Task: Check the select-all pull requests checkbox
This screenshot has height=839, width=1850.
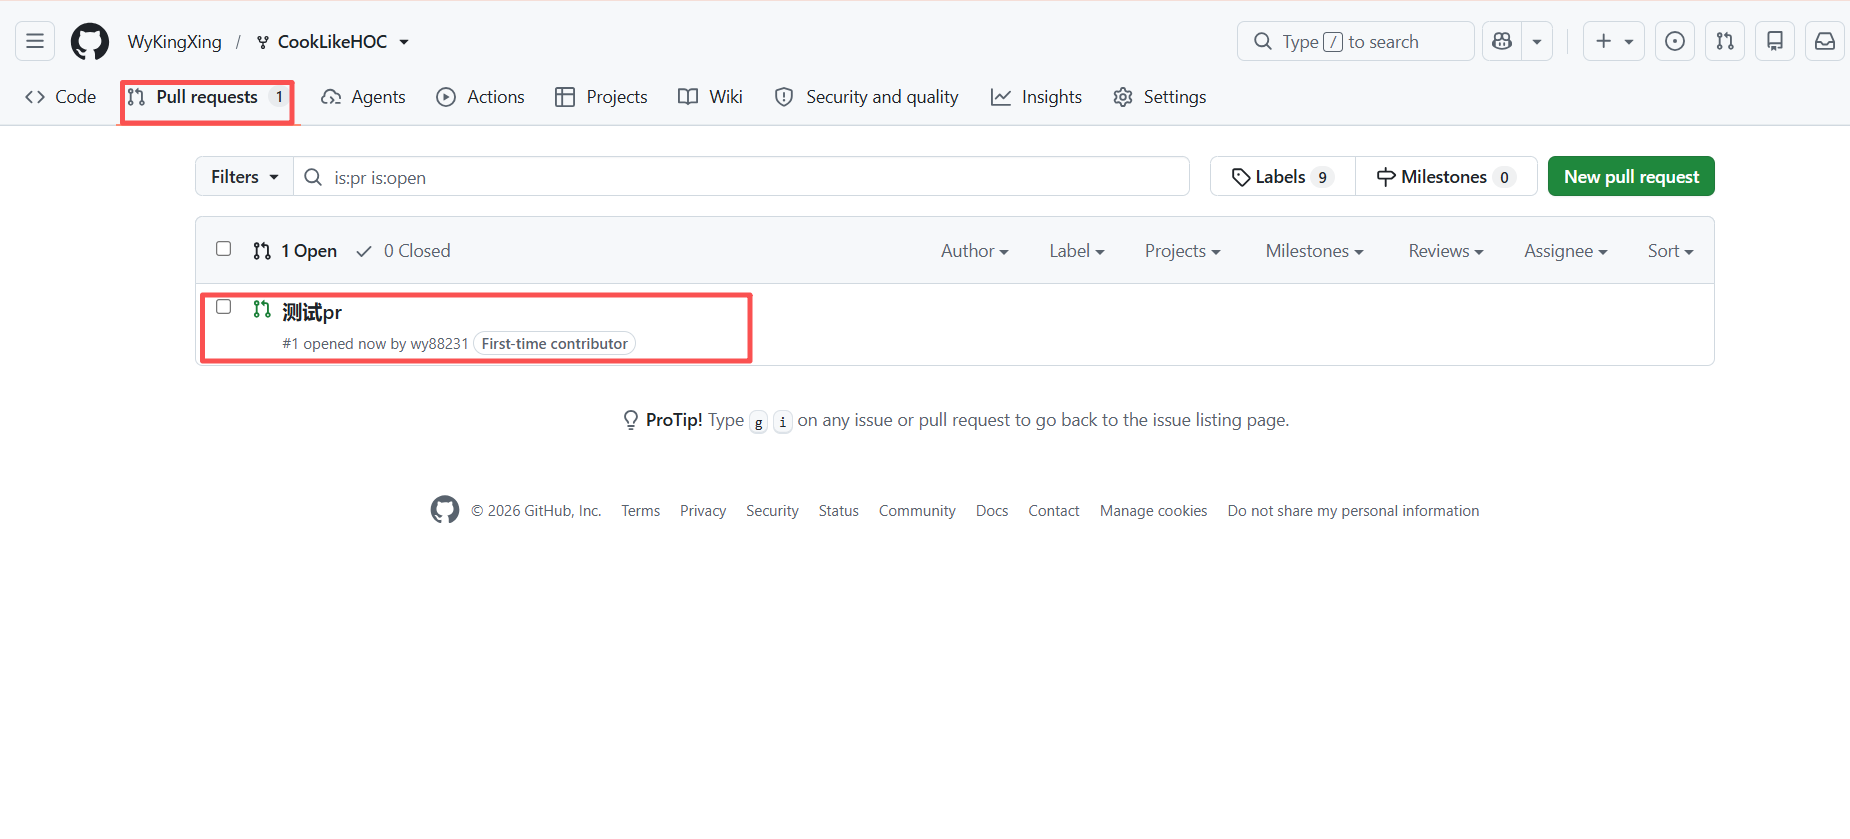Action: 224,249
